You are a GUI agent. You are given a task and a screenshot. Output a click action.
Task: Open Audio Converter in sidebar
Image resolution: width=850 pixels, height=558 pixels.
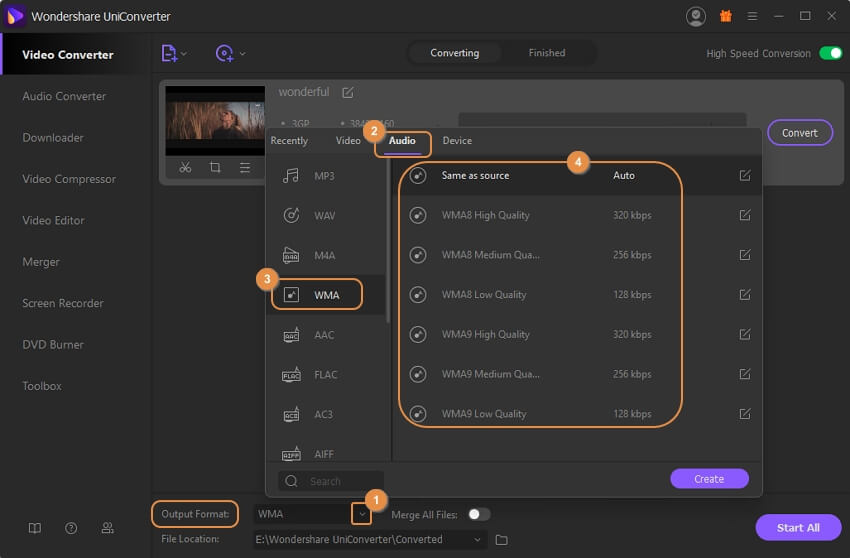click(x=64, y=97)
